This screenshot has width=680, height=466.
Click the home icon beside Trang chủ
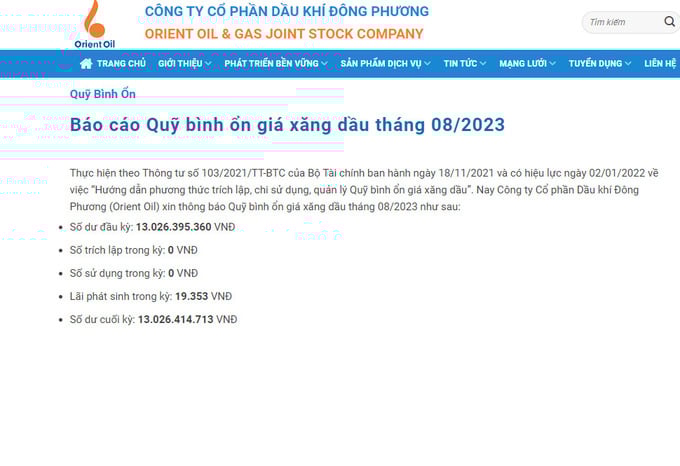click(86, 63)
